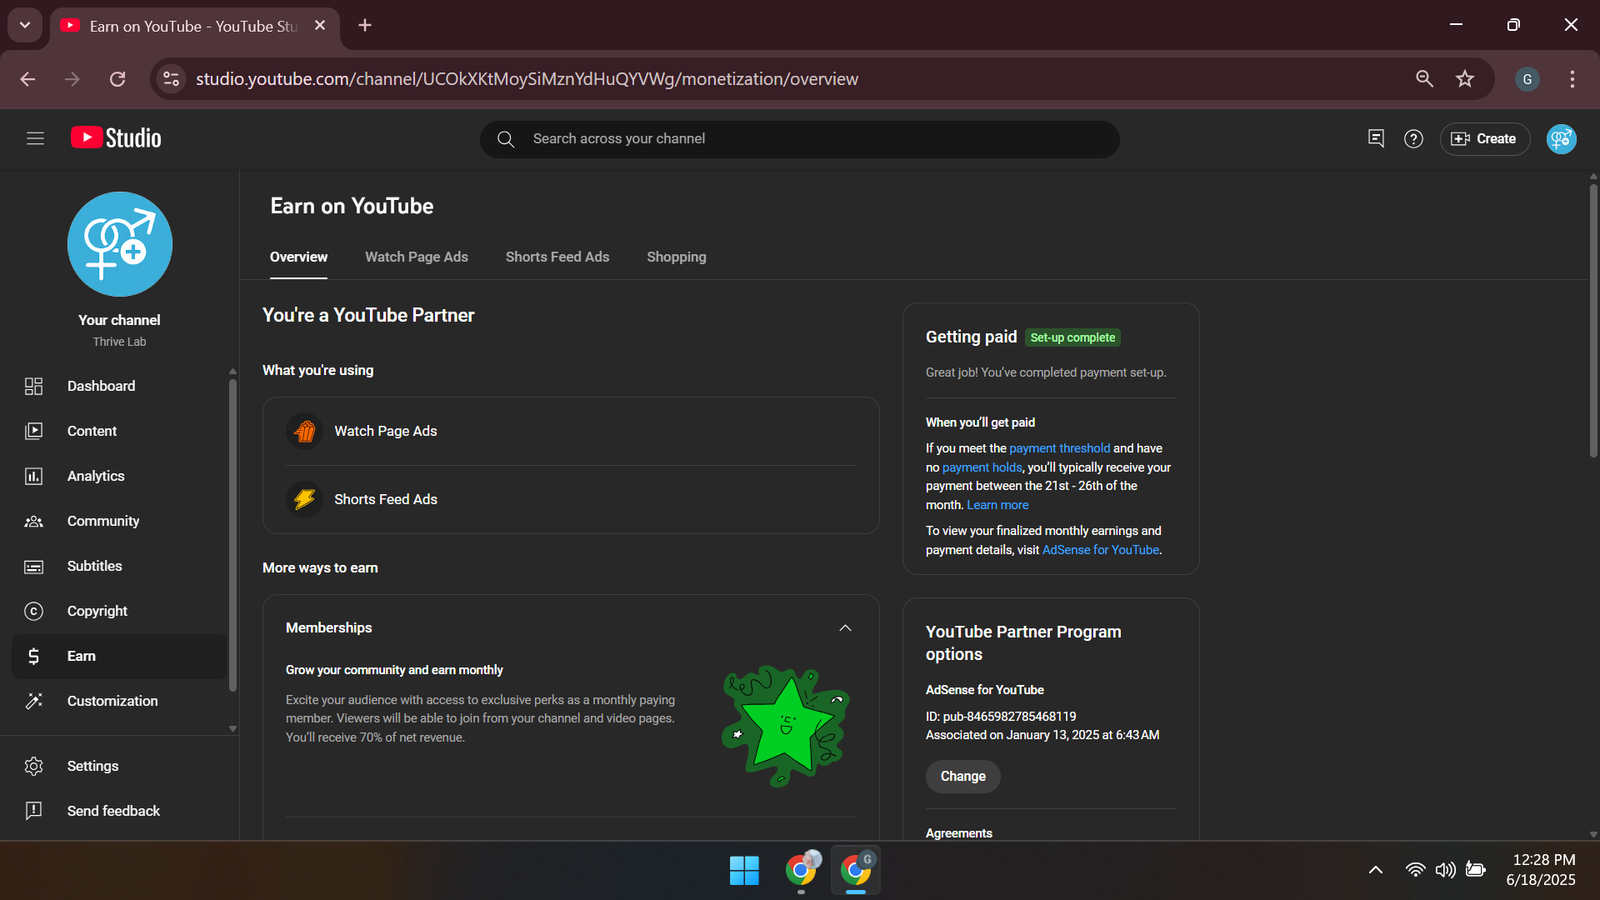The height and width of the screenshot is (900, 1600).
Task: Click the channel profile picture in sidebar
Action: pos(120,244)
